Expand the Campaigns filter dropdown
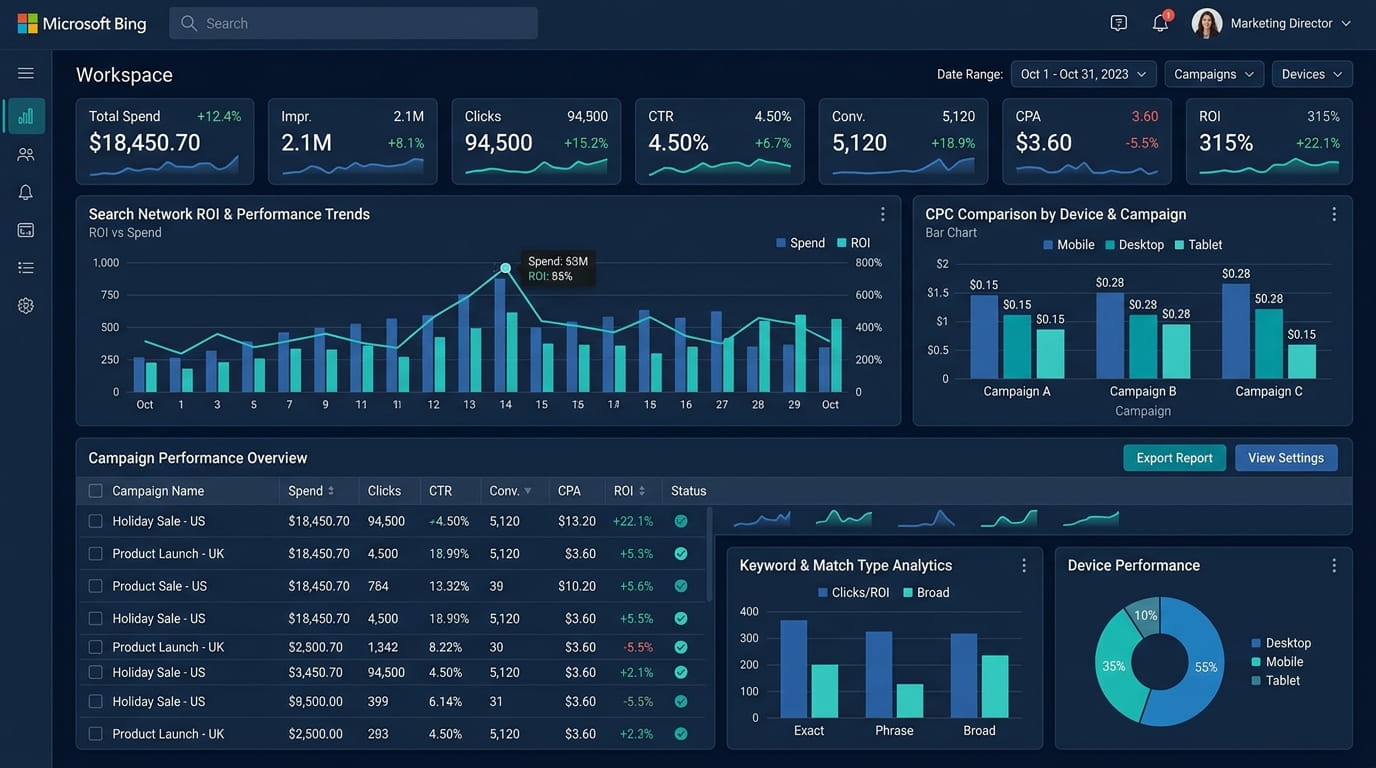 tap(1214, 74)
